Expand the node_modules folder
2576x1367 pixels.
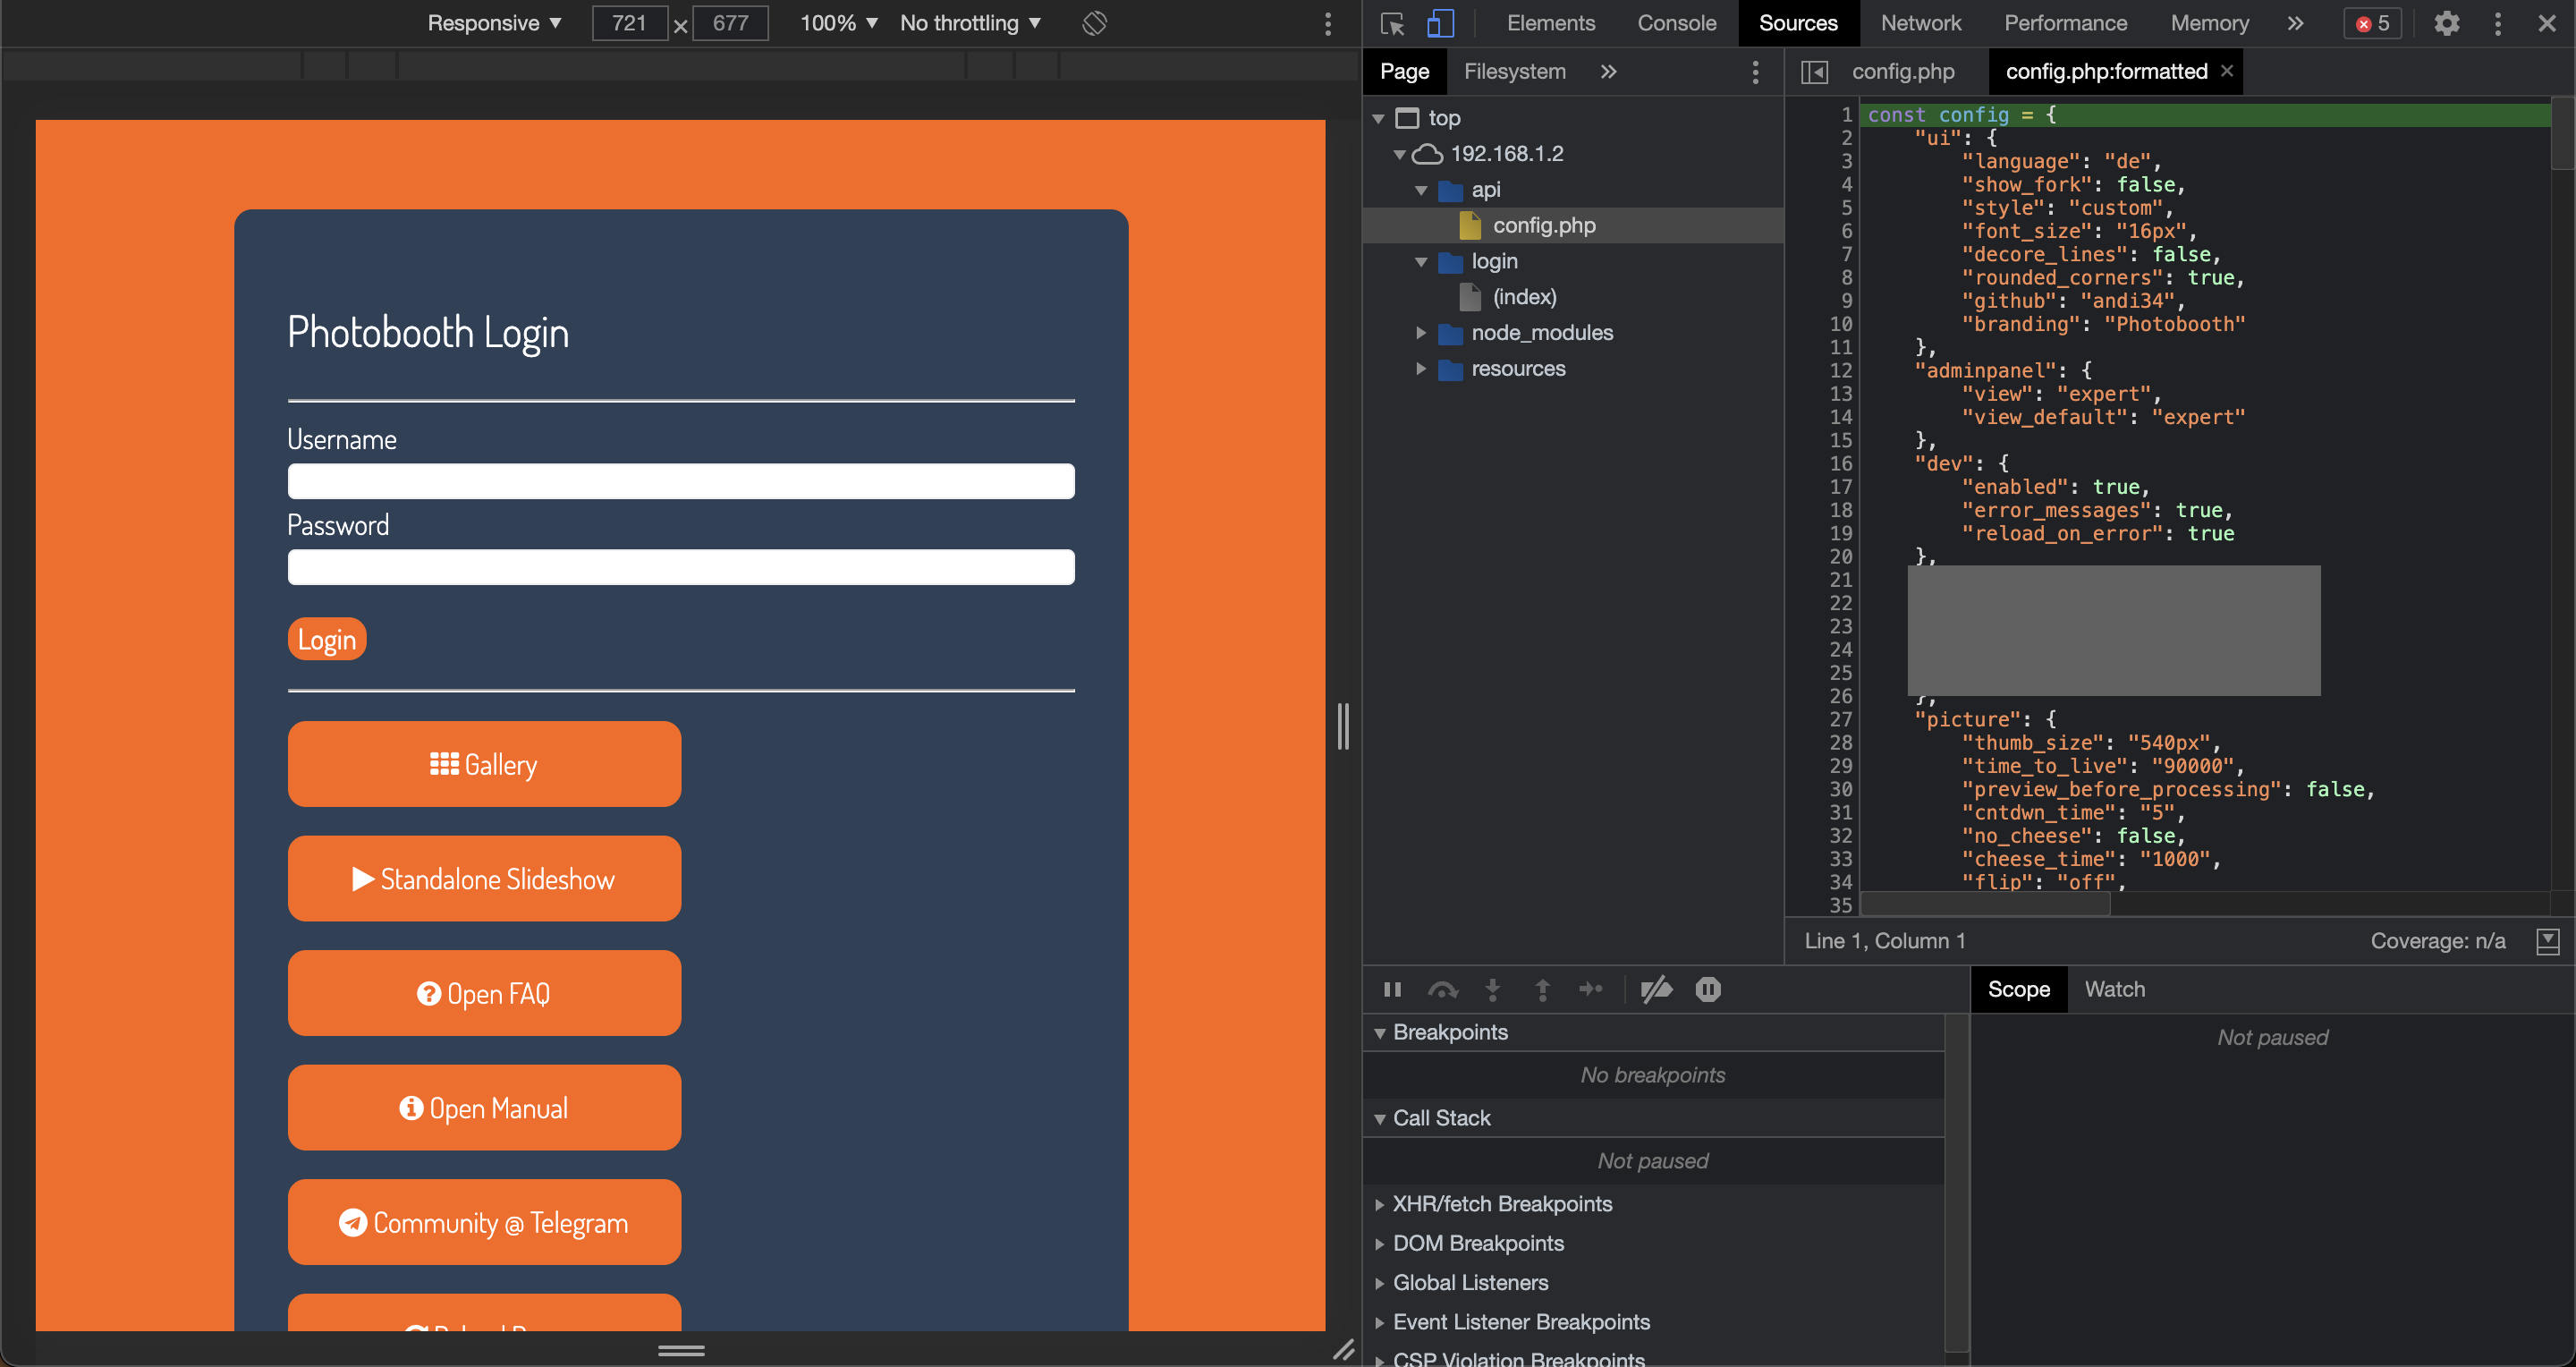click(x=1421, y=333)
